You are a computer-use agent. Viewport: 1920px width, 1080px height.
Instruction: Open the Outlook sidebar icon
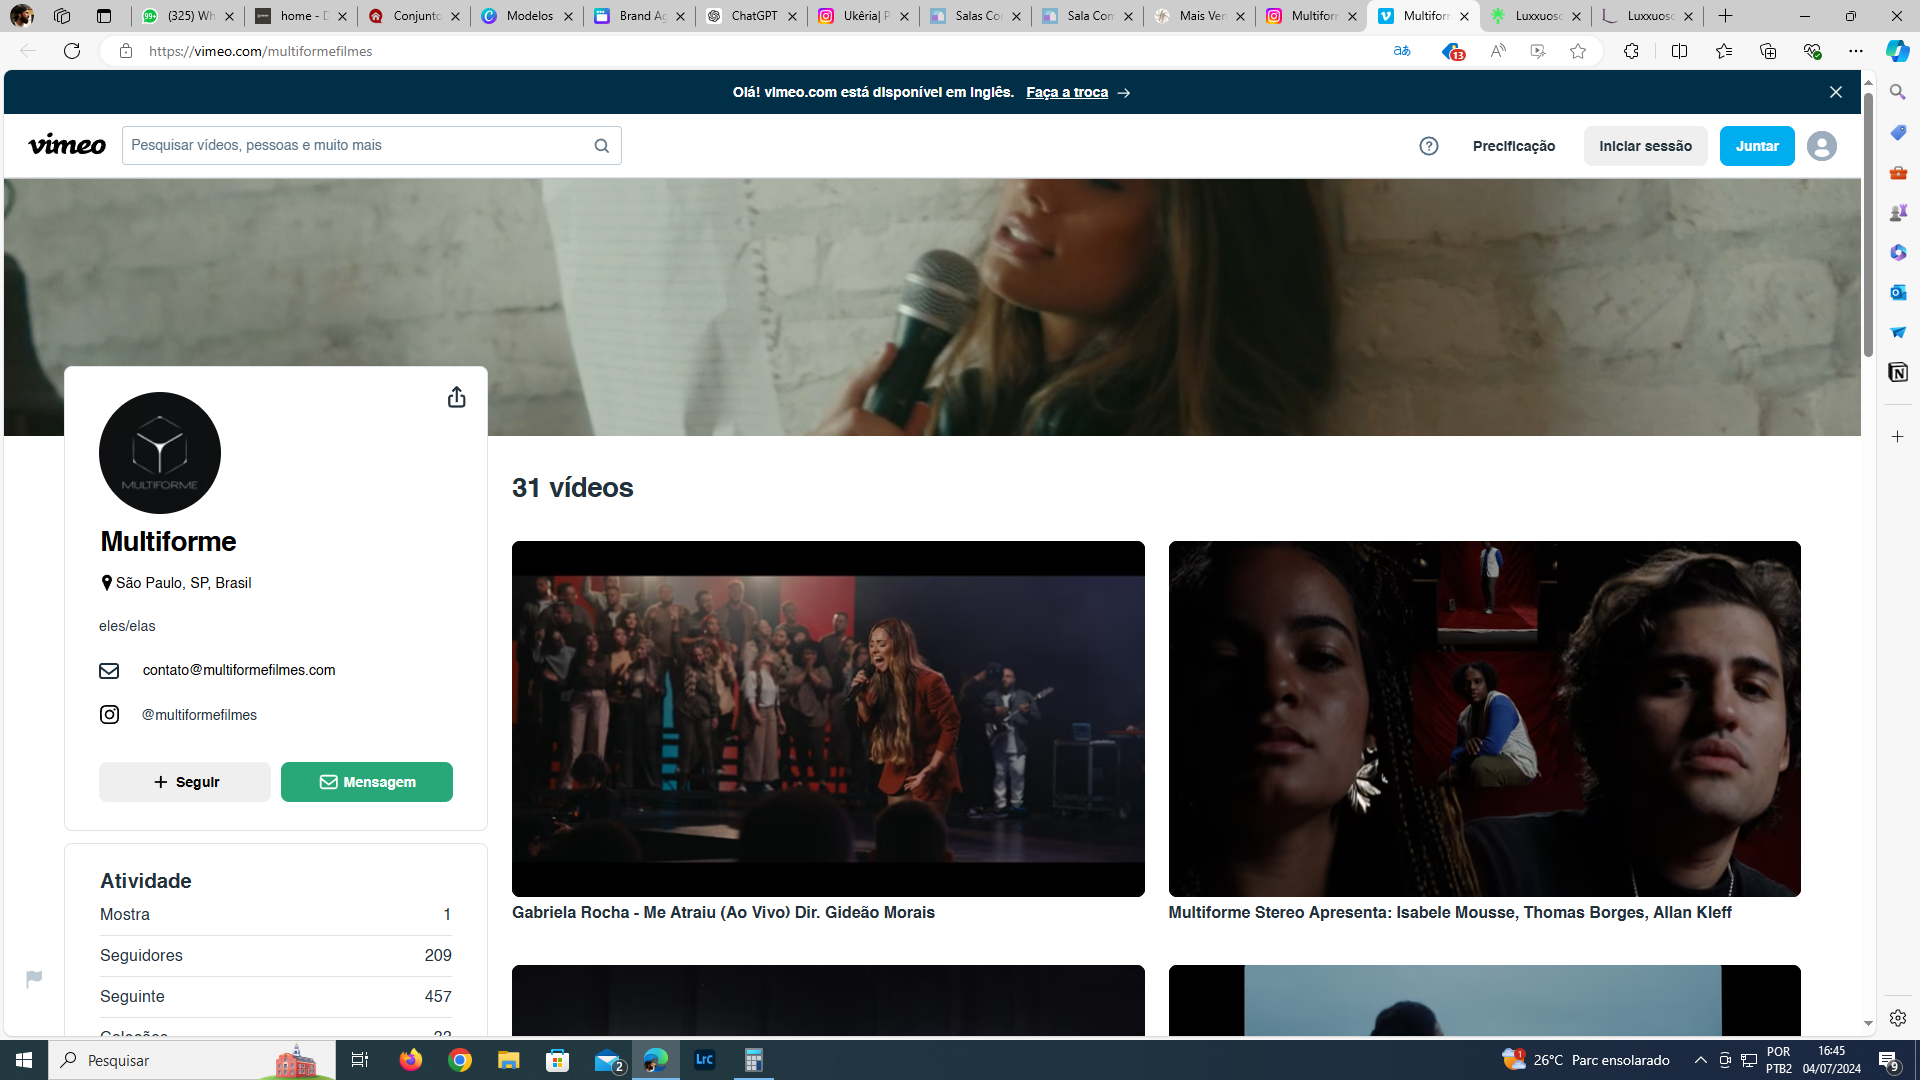pos(1898,292)
